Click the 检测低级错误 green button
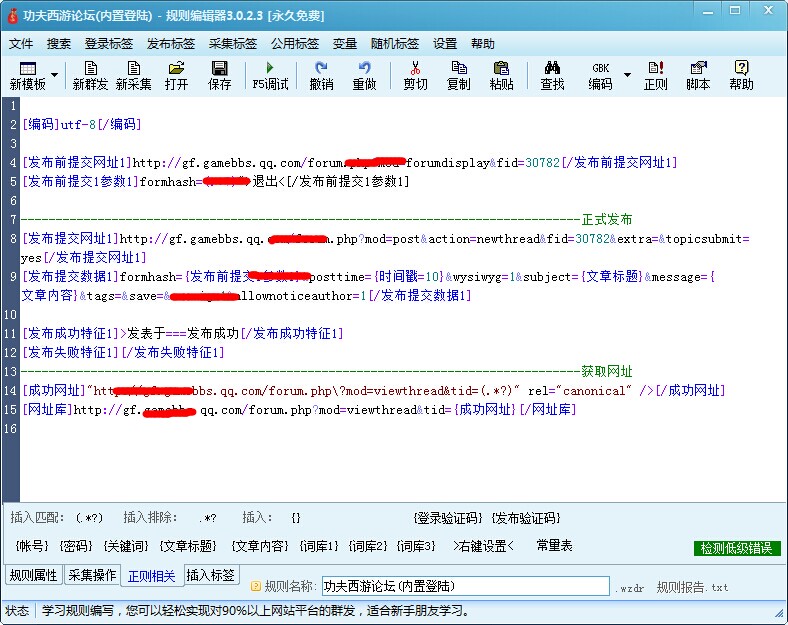The image size is (788, 625). [737, 548]
